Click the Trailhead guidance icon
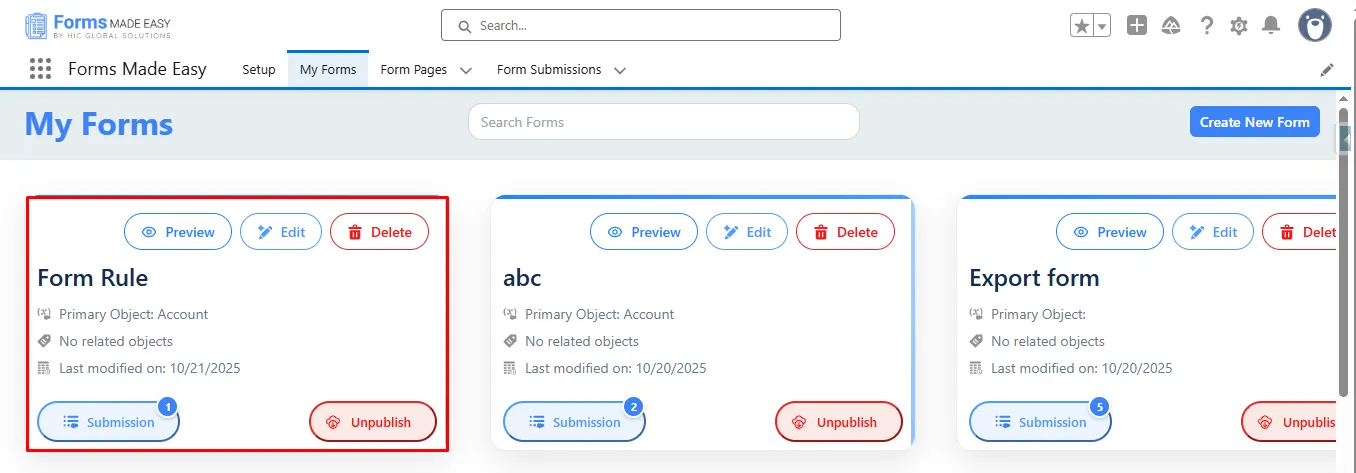1356x473 pixels. coord(1171,26)
